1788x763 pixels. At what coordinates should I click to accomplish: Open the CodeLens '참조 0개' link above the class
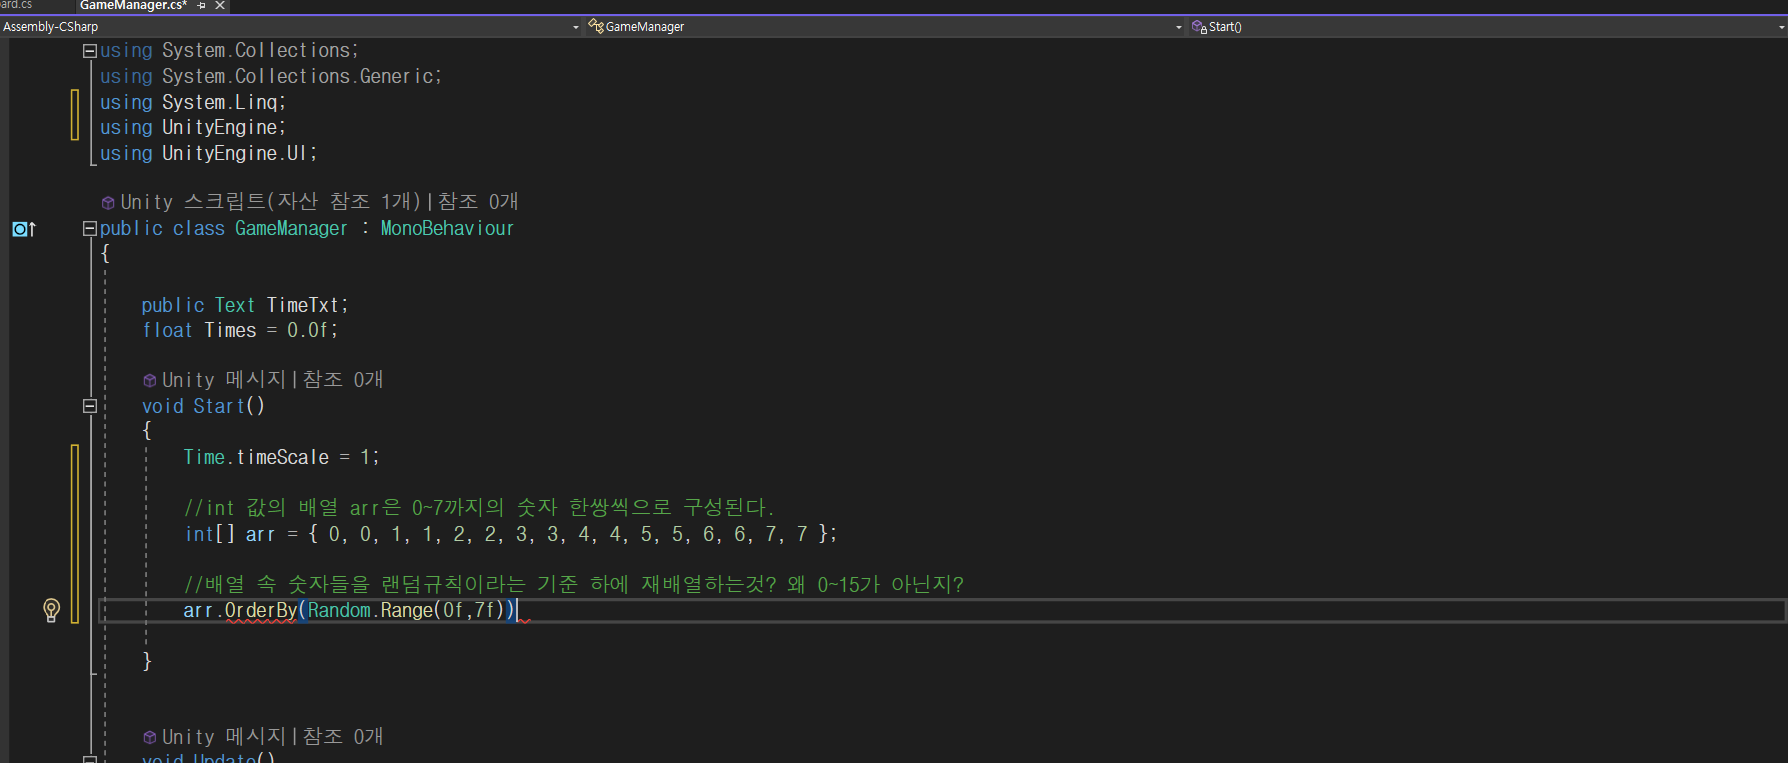click(478, 202)
